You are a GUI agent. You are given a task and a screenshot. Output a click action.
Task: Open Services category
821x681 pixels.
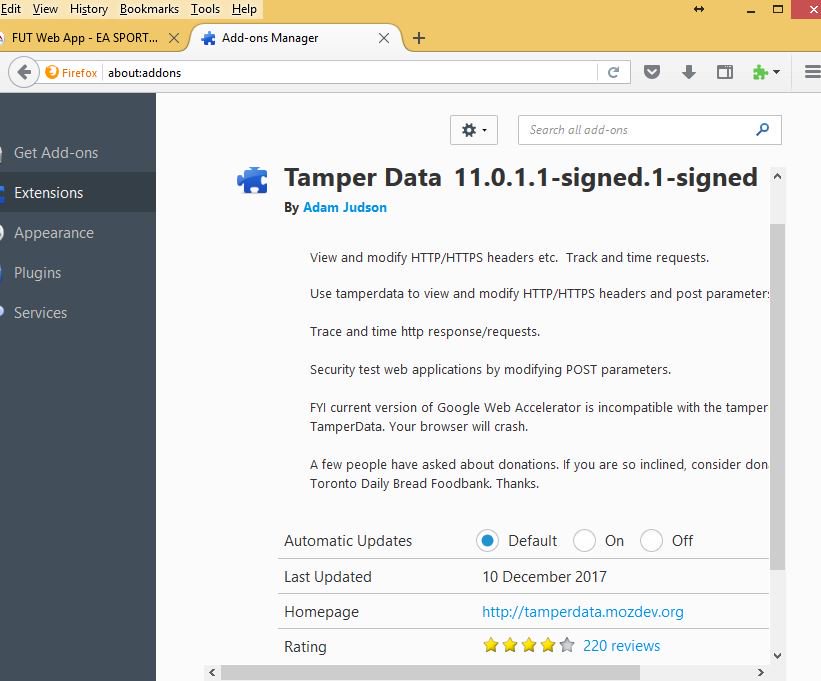click(77, 312)
